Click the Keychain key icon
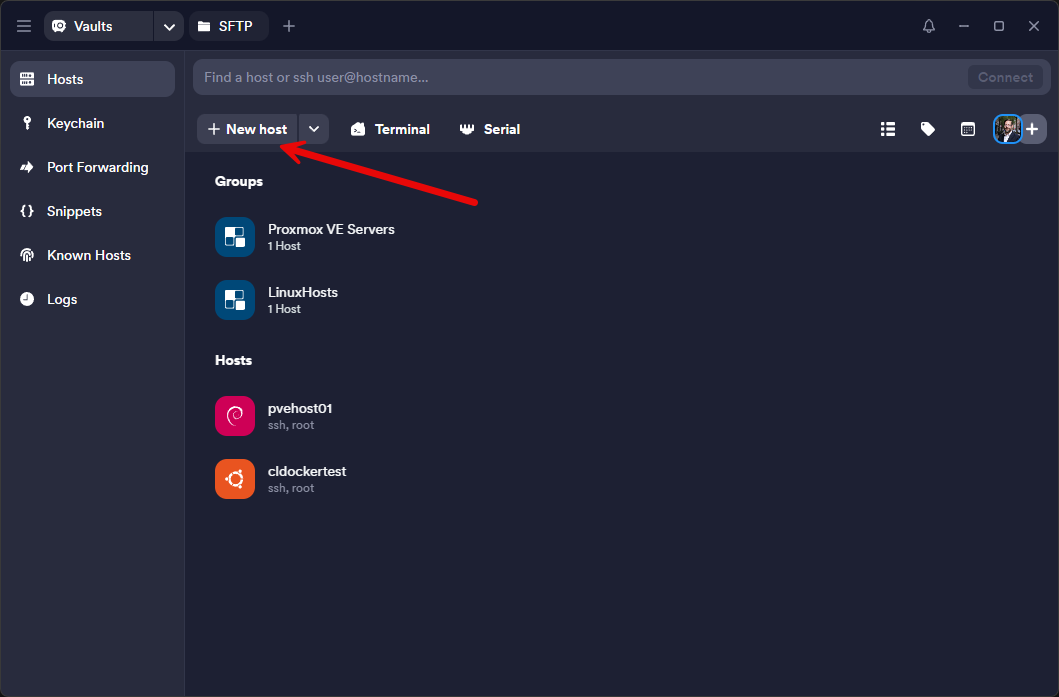The height and width of the screenshot is (697, 1059). (x=27, y=123)
